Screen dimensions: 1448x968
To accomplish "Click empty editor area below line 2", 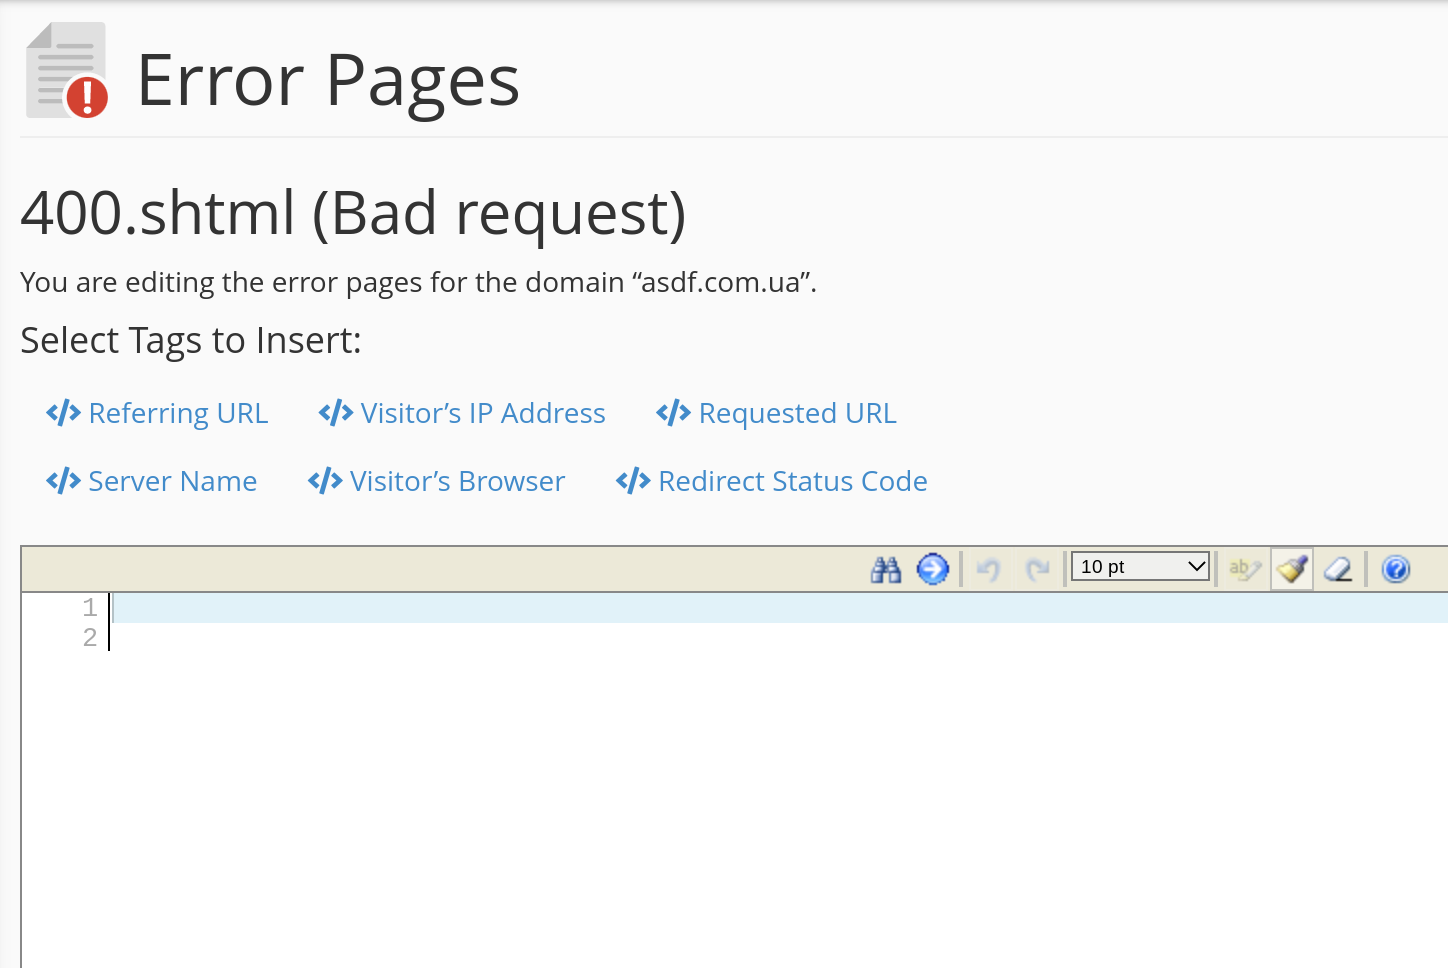I will 700,800.
